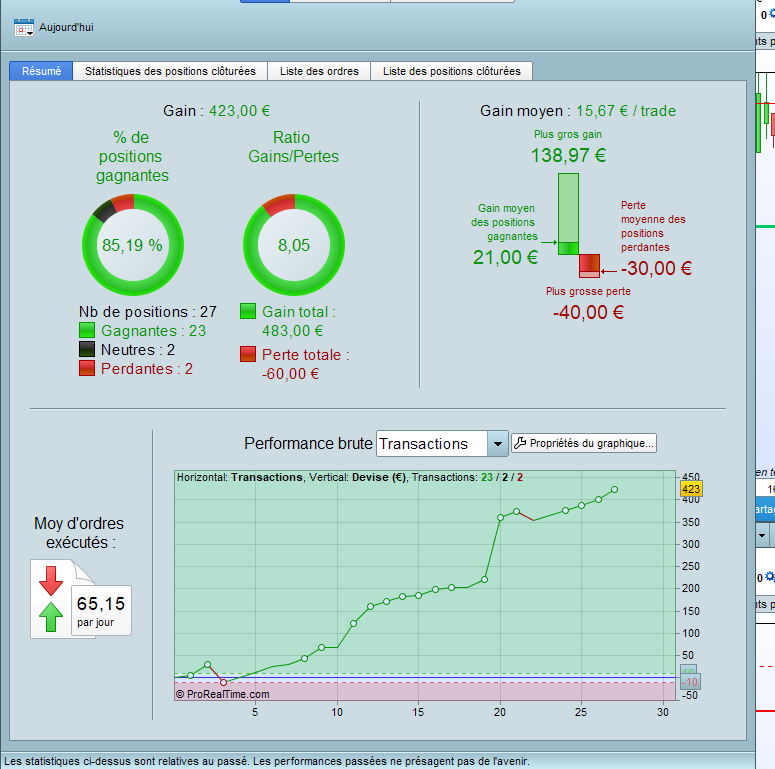Click the green Gagnantes legend swatch
The height and width of the screenshot is (769, 775).
(87, 330)
